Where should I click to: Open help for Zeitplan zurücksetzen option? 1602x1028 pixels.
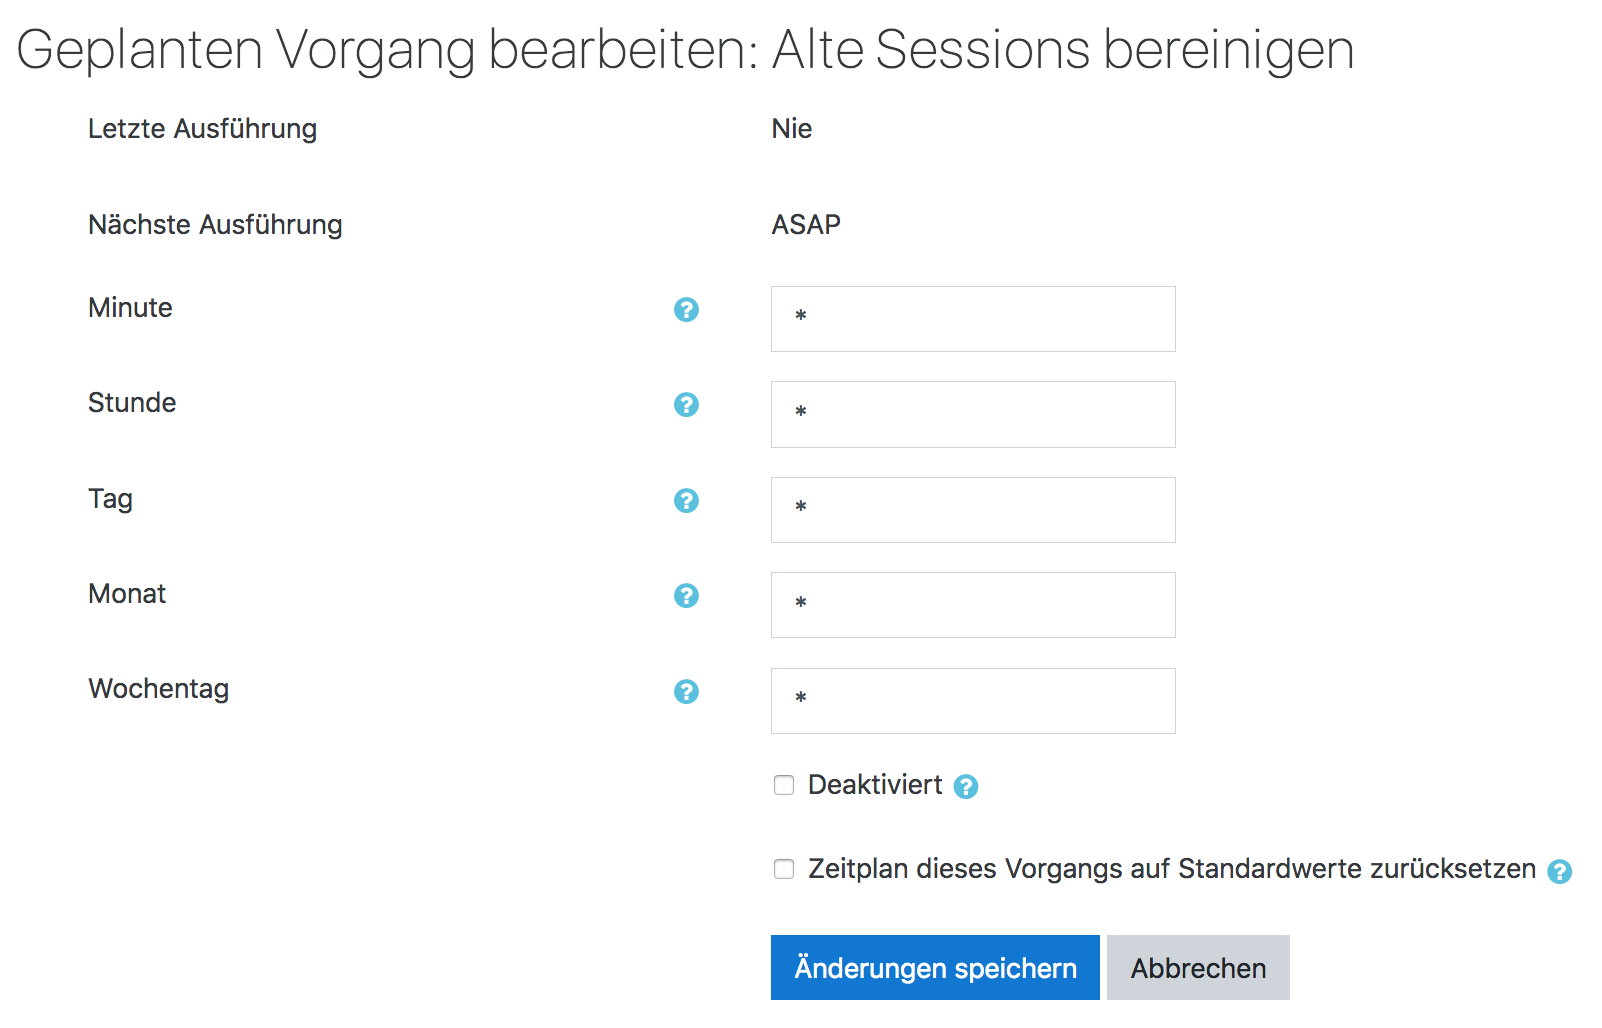[x=1559, y=872]
